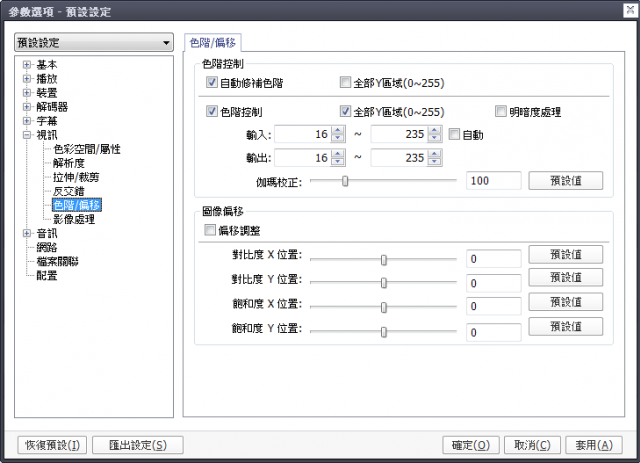Reset 對比度 Y 位置 with 預設值 button

[566, 278]
